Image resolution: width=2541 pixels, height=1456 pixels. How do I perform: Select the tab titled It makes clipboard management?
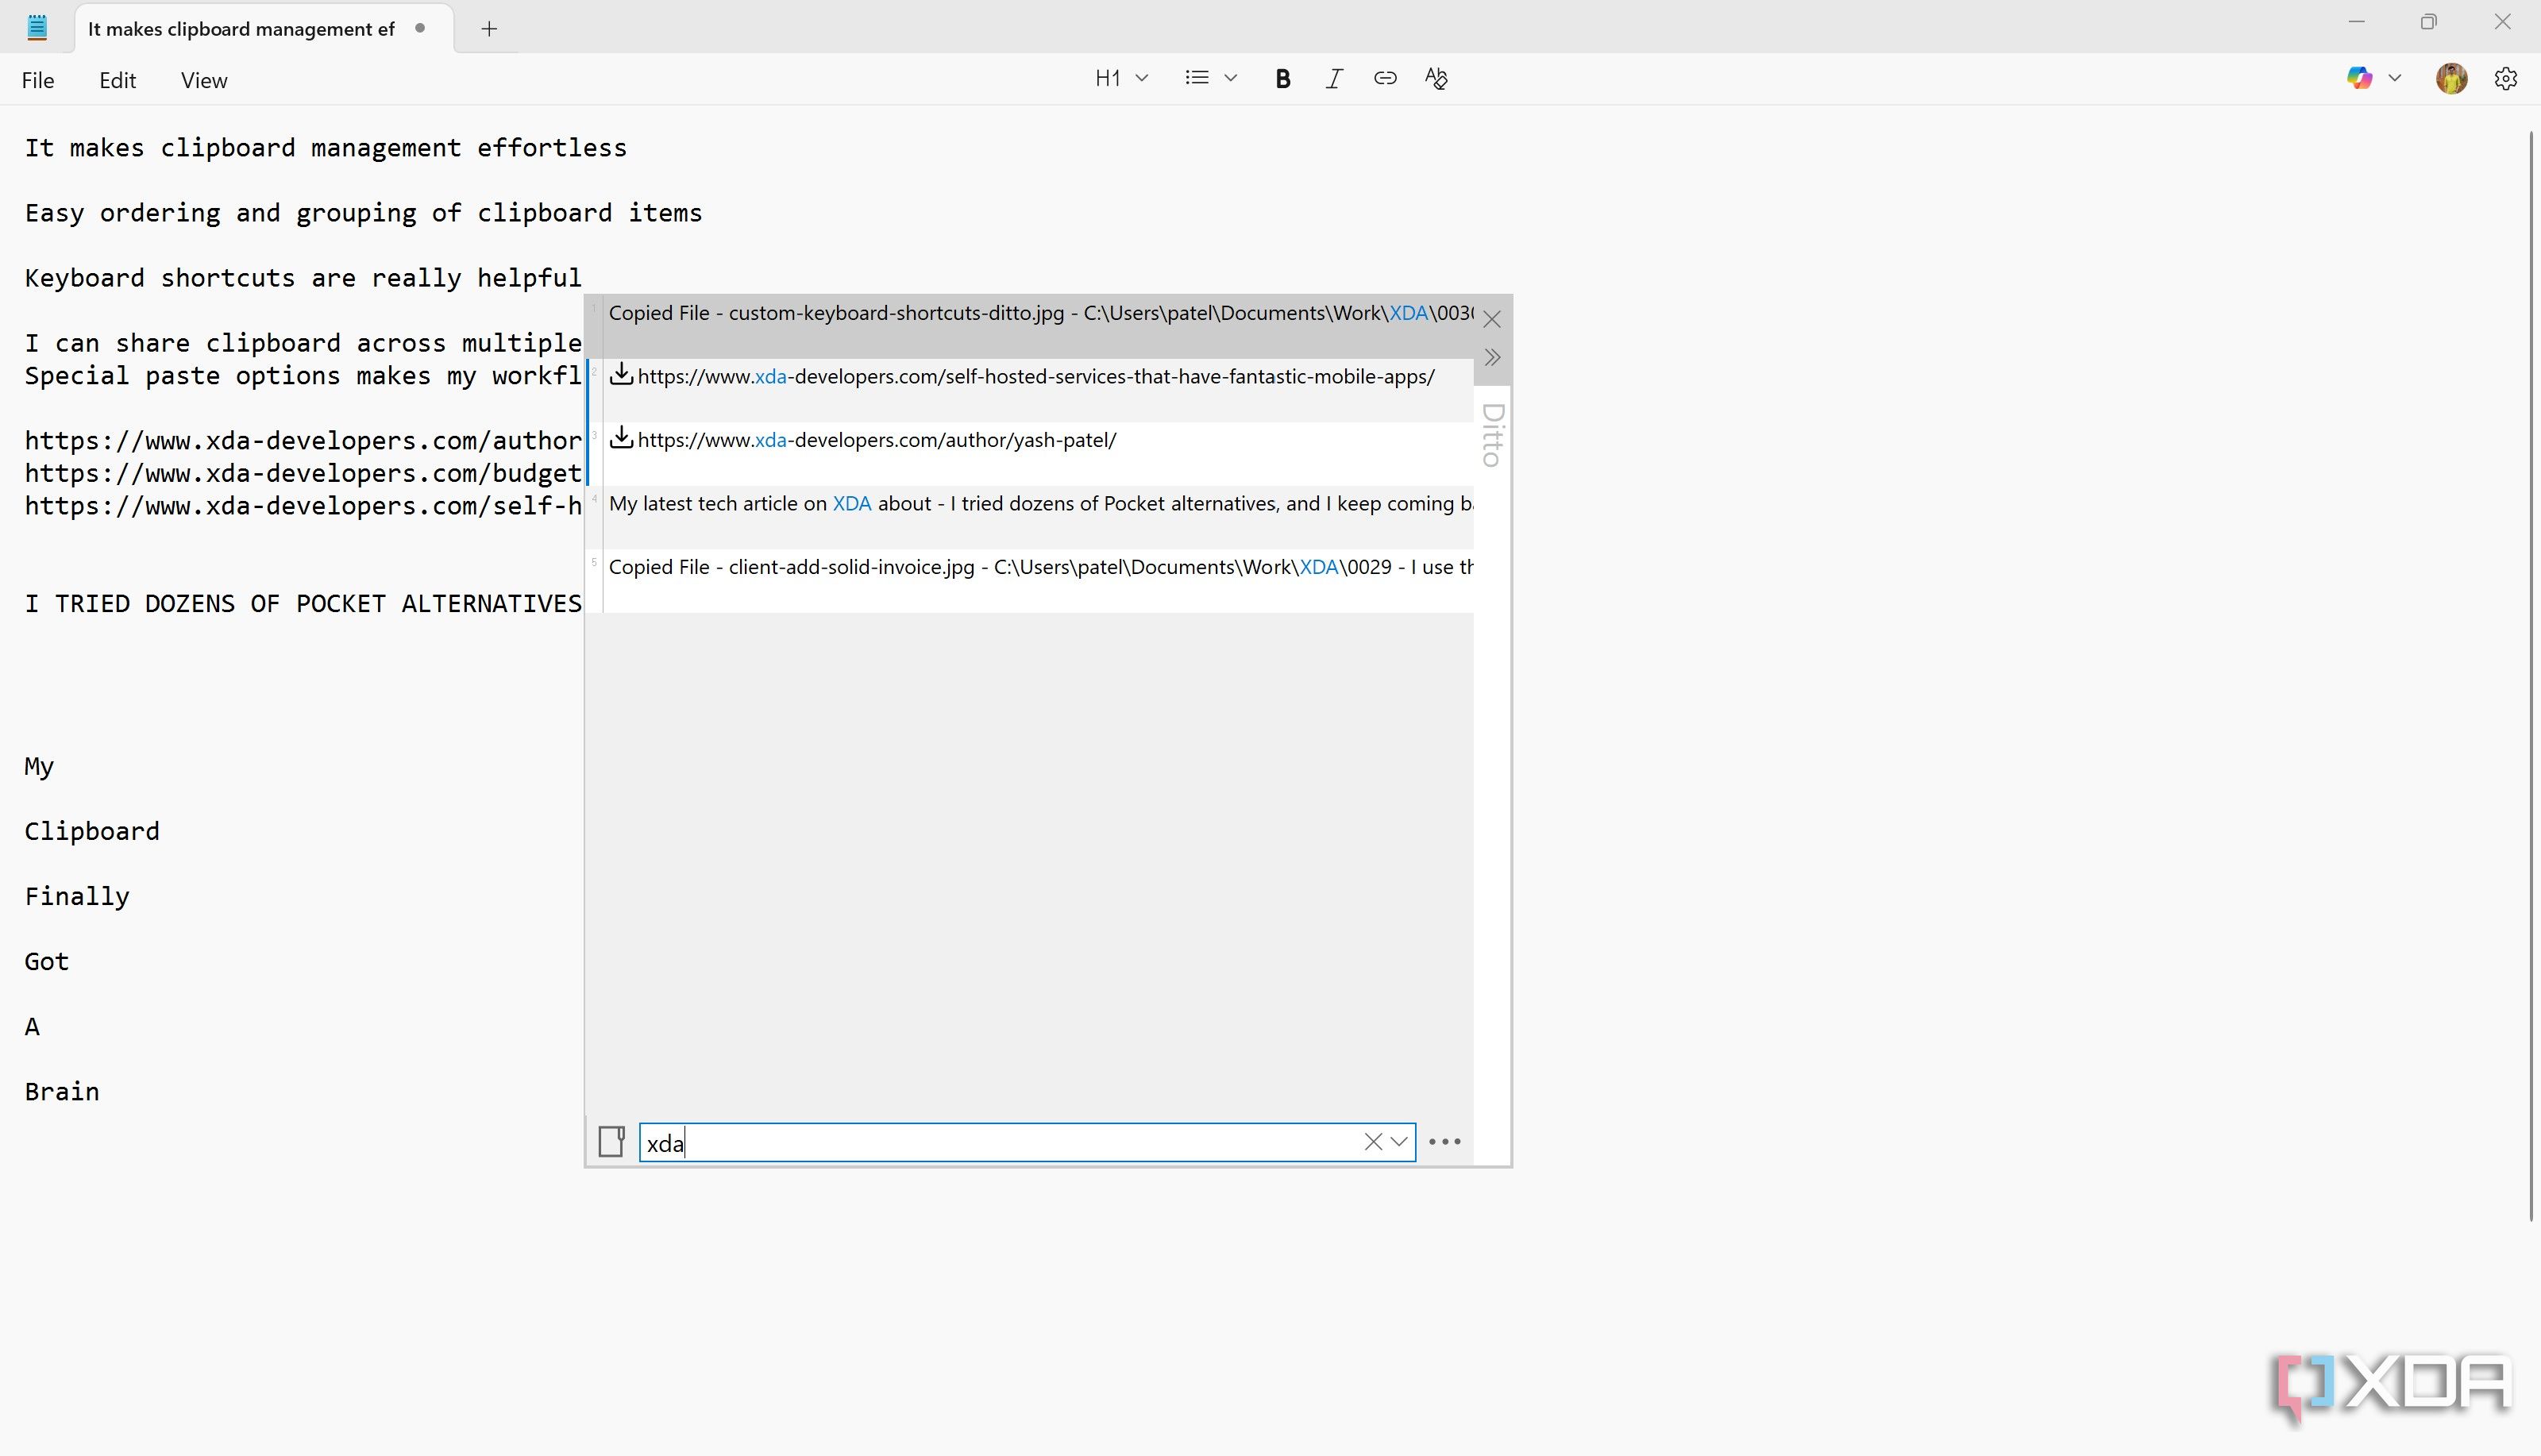[x=264, y=29]
